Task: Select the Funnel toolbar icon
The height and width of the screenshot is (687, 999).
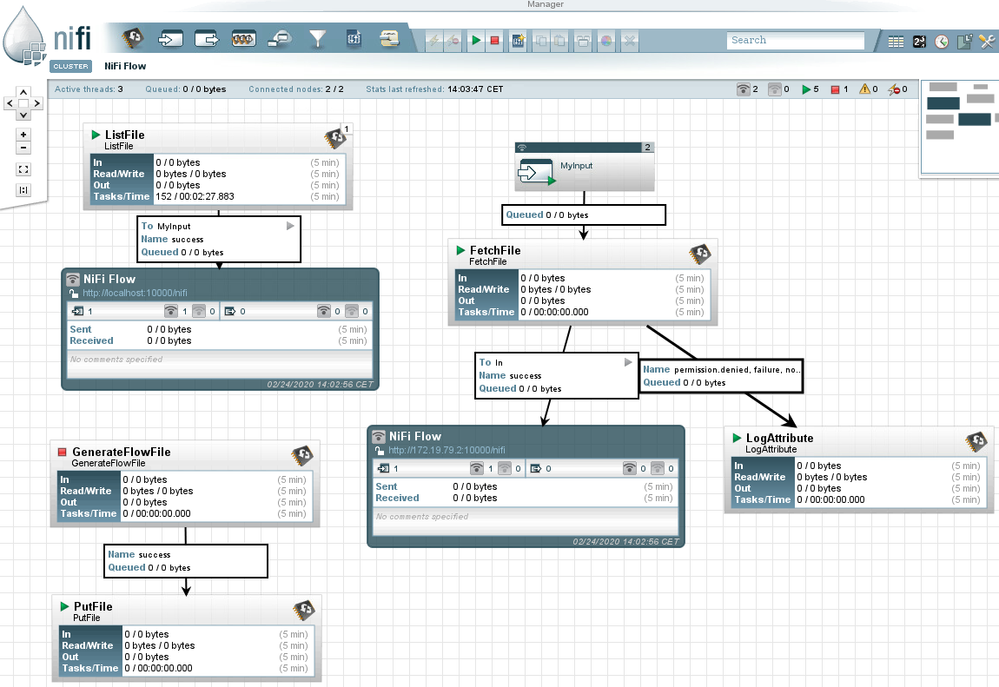Action: pos(317,40)
